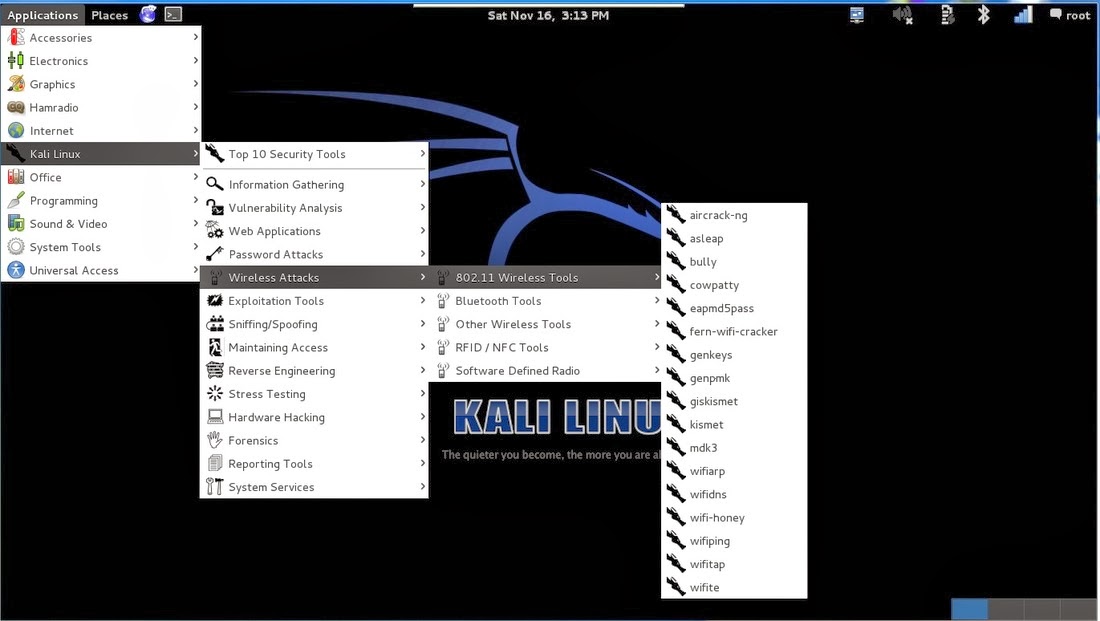Click the Internet globe icon
The width and height of the screenshot is (1100, 621).
coord(15,131)
